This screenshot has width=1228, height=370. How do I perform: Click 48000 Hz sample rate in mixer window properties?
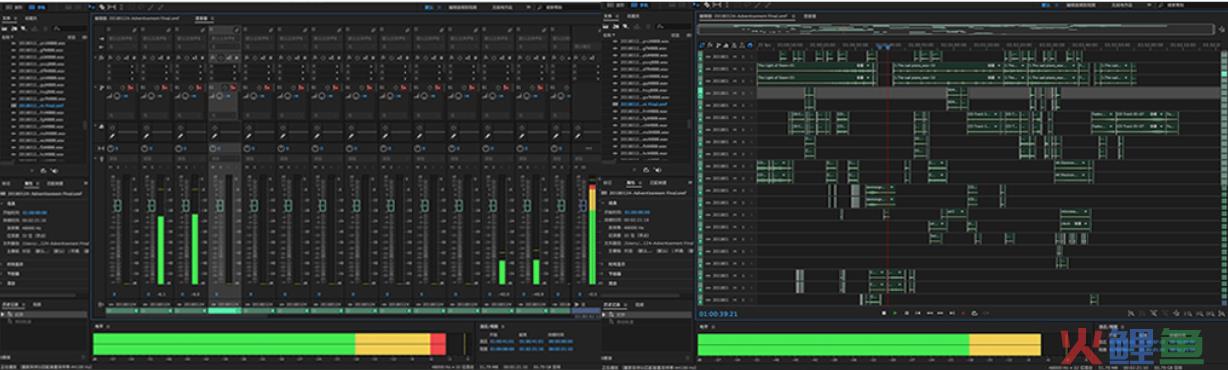click(33, 228)
